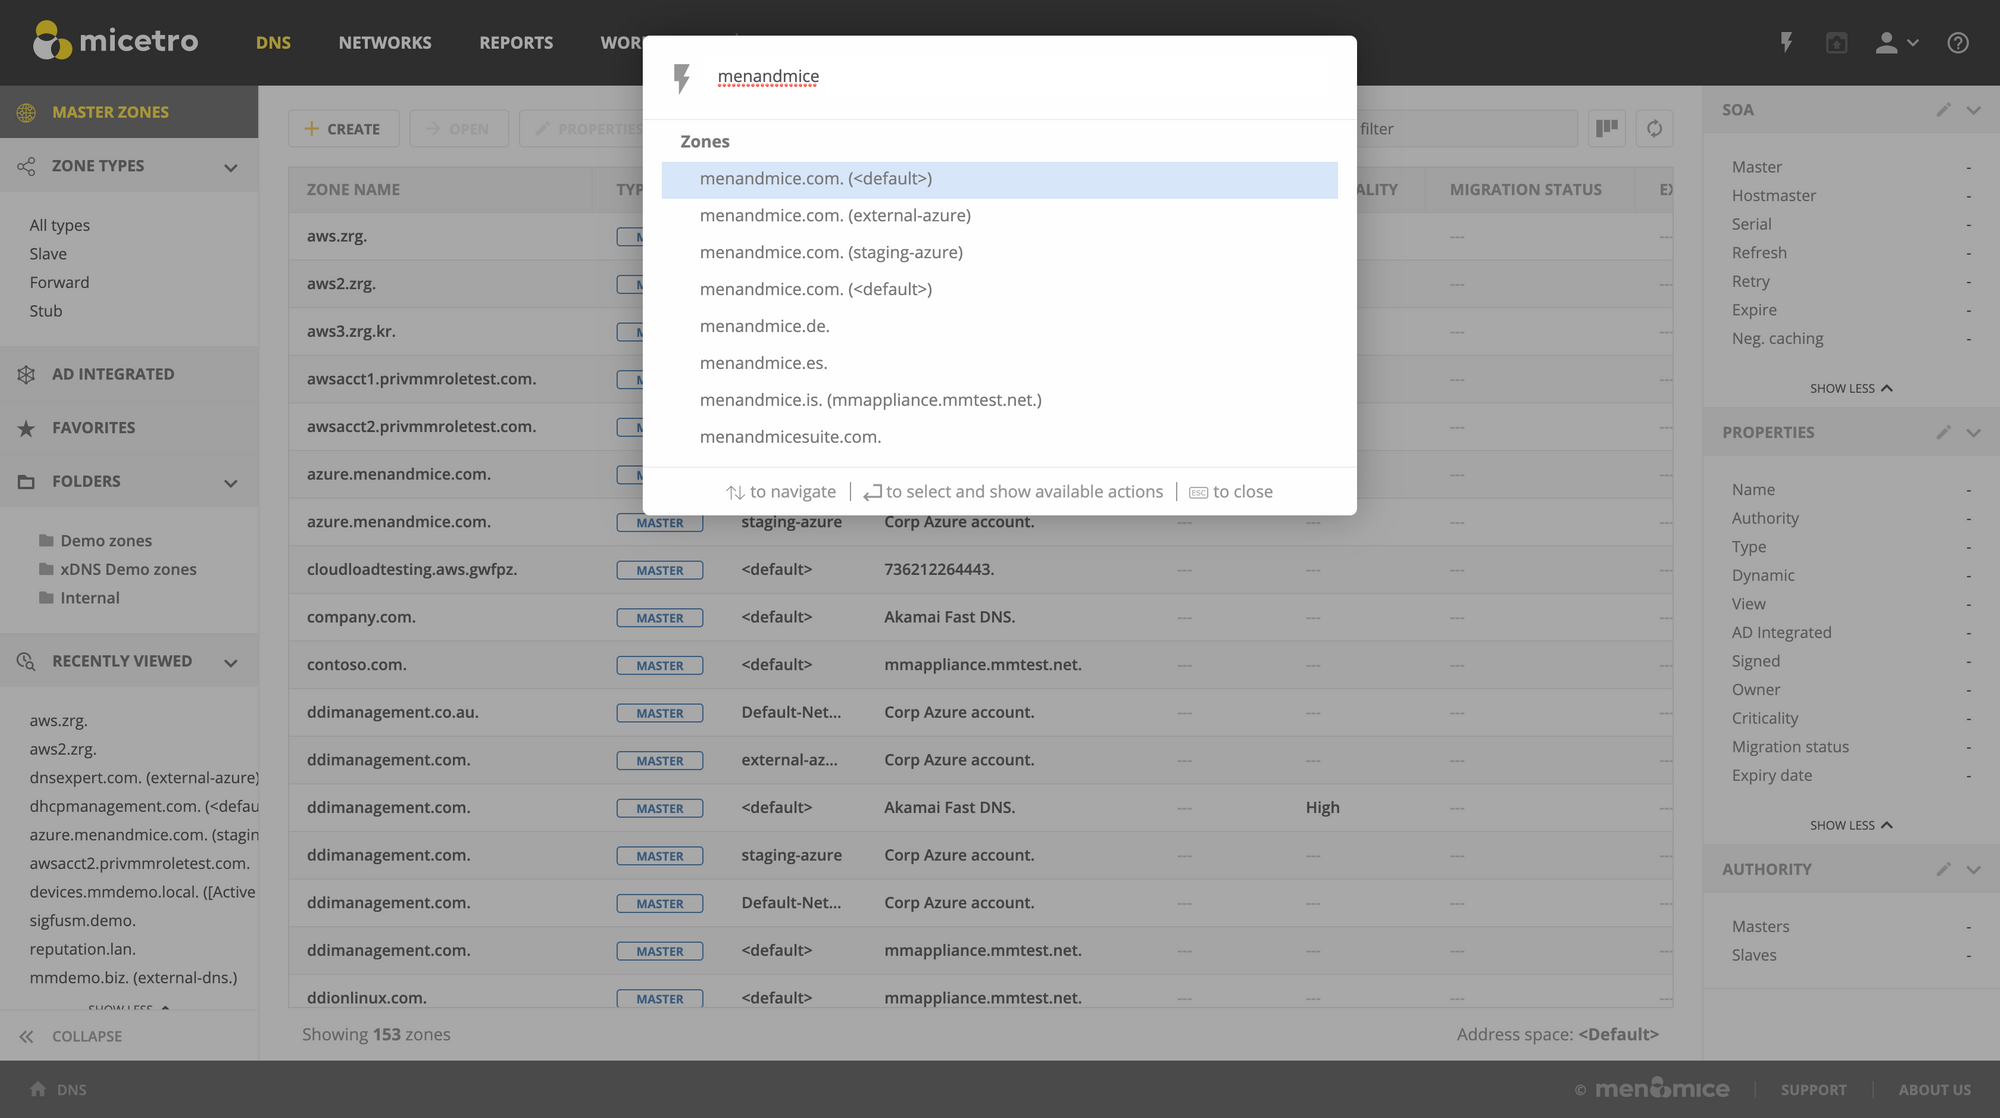Select menandmice.com. (external-azure) result
This screenshot has height=1118, width=2000.
coord(999,215)
